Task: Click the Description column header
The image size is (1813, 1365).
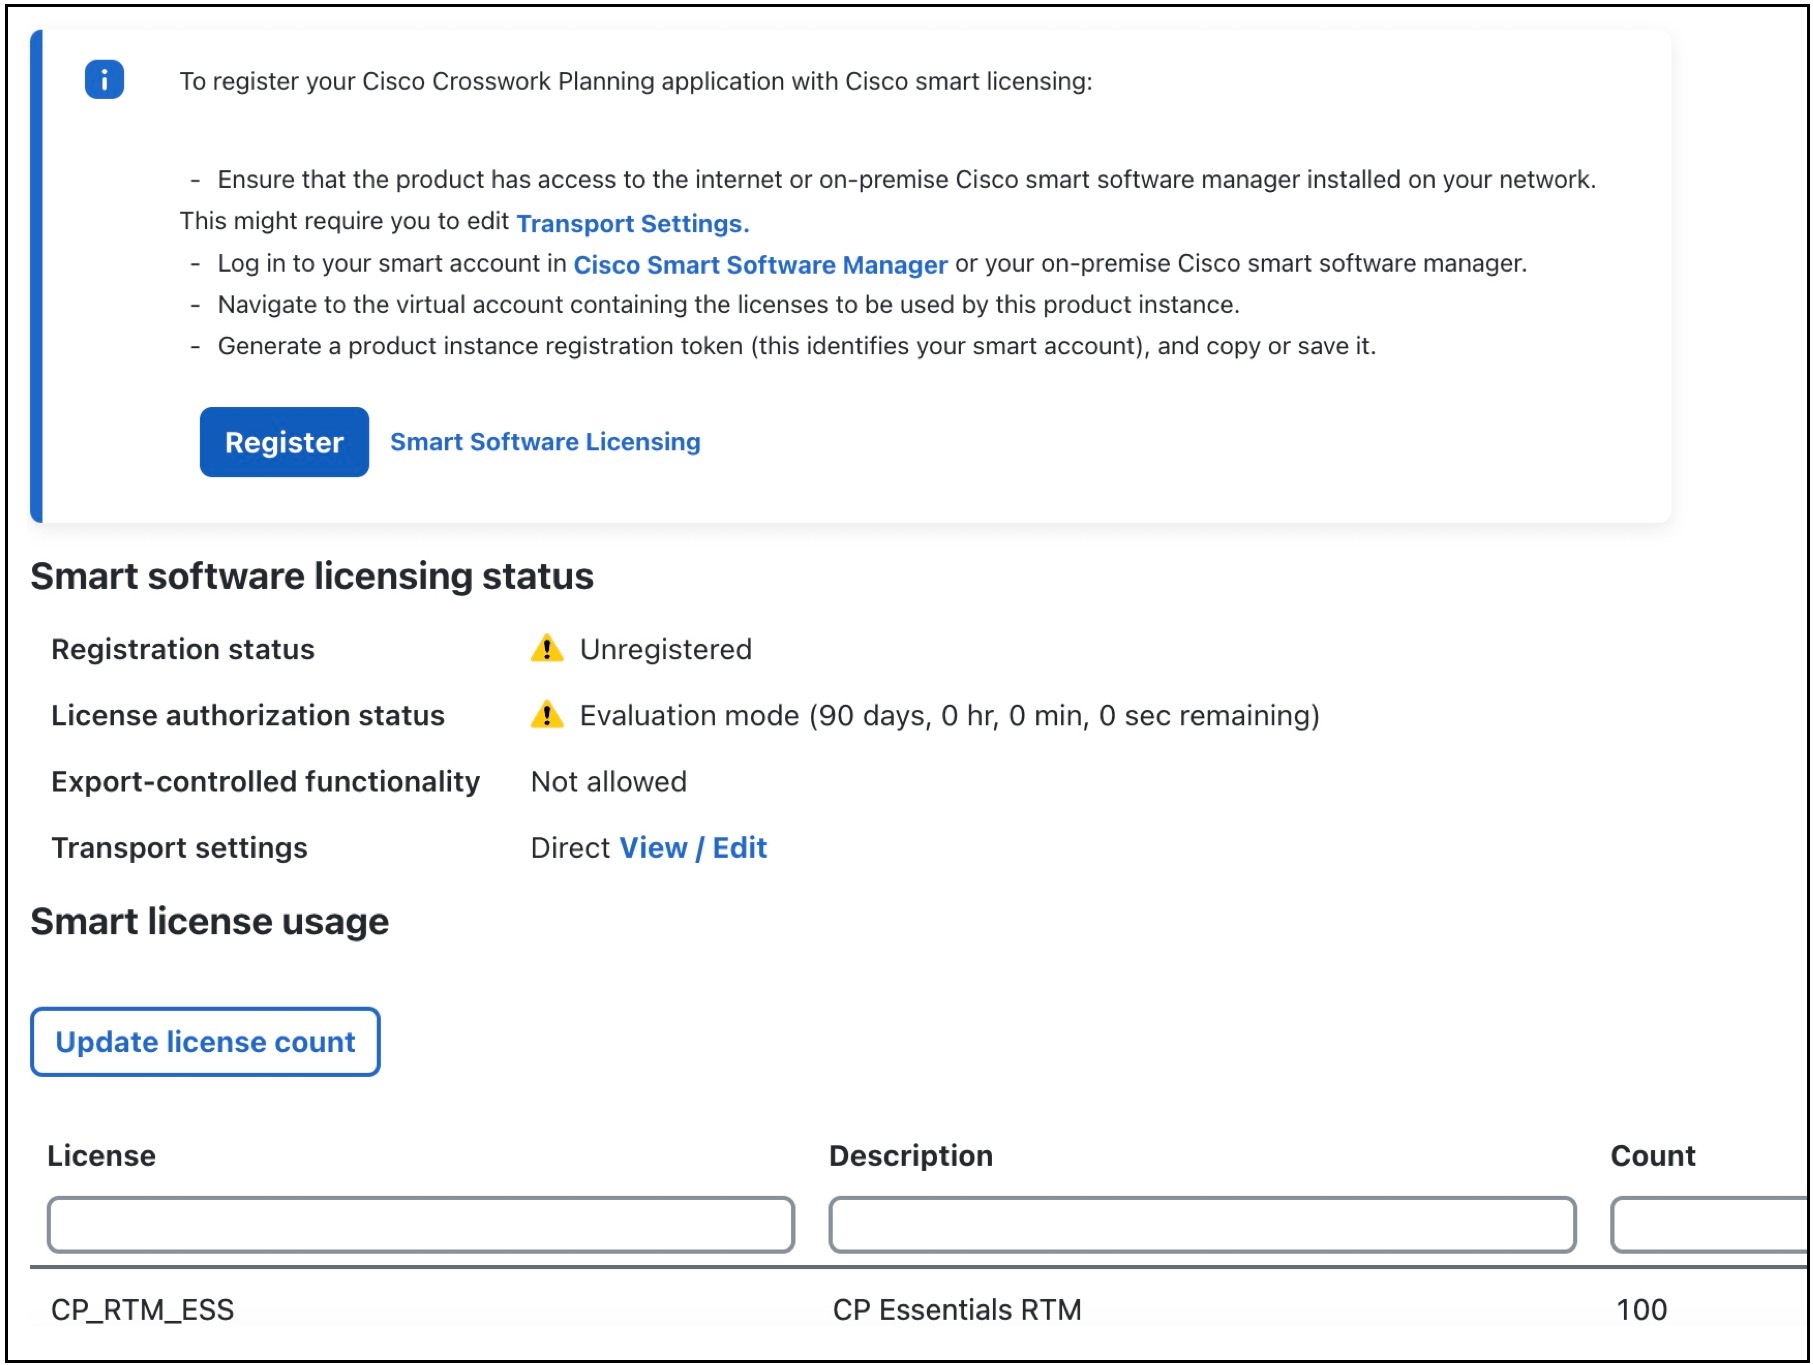Action: pyautogui.click(x=909, y=1155)
